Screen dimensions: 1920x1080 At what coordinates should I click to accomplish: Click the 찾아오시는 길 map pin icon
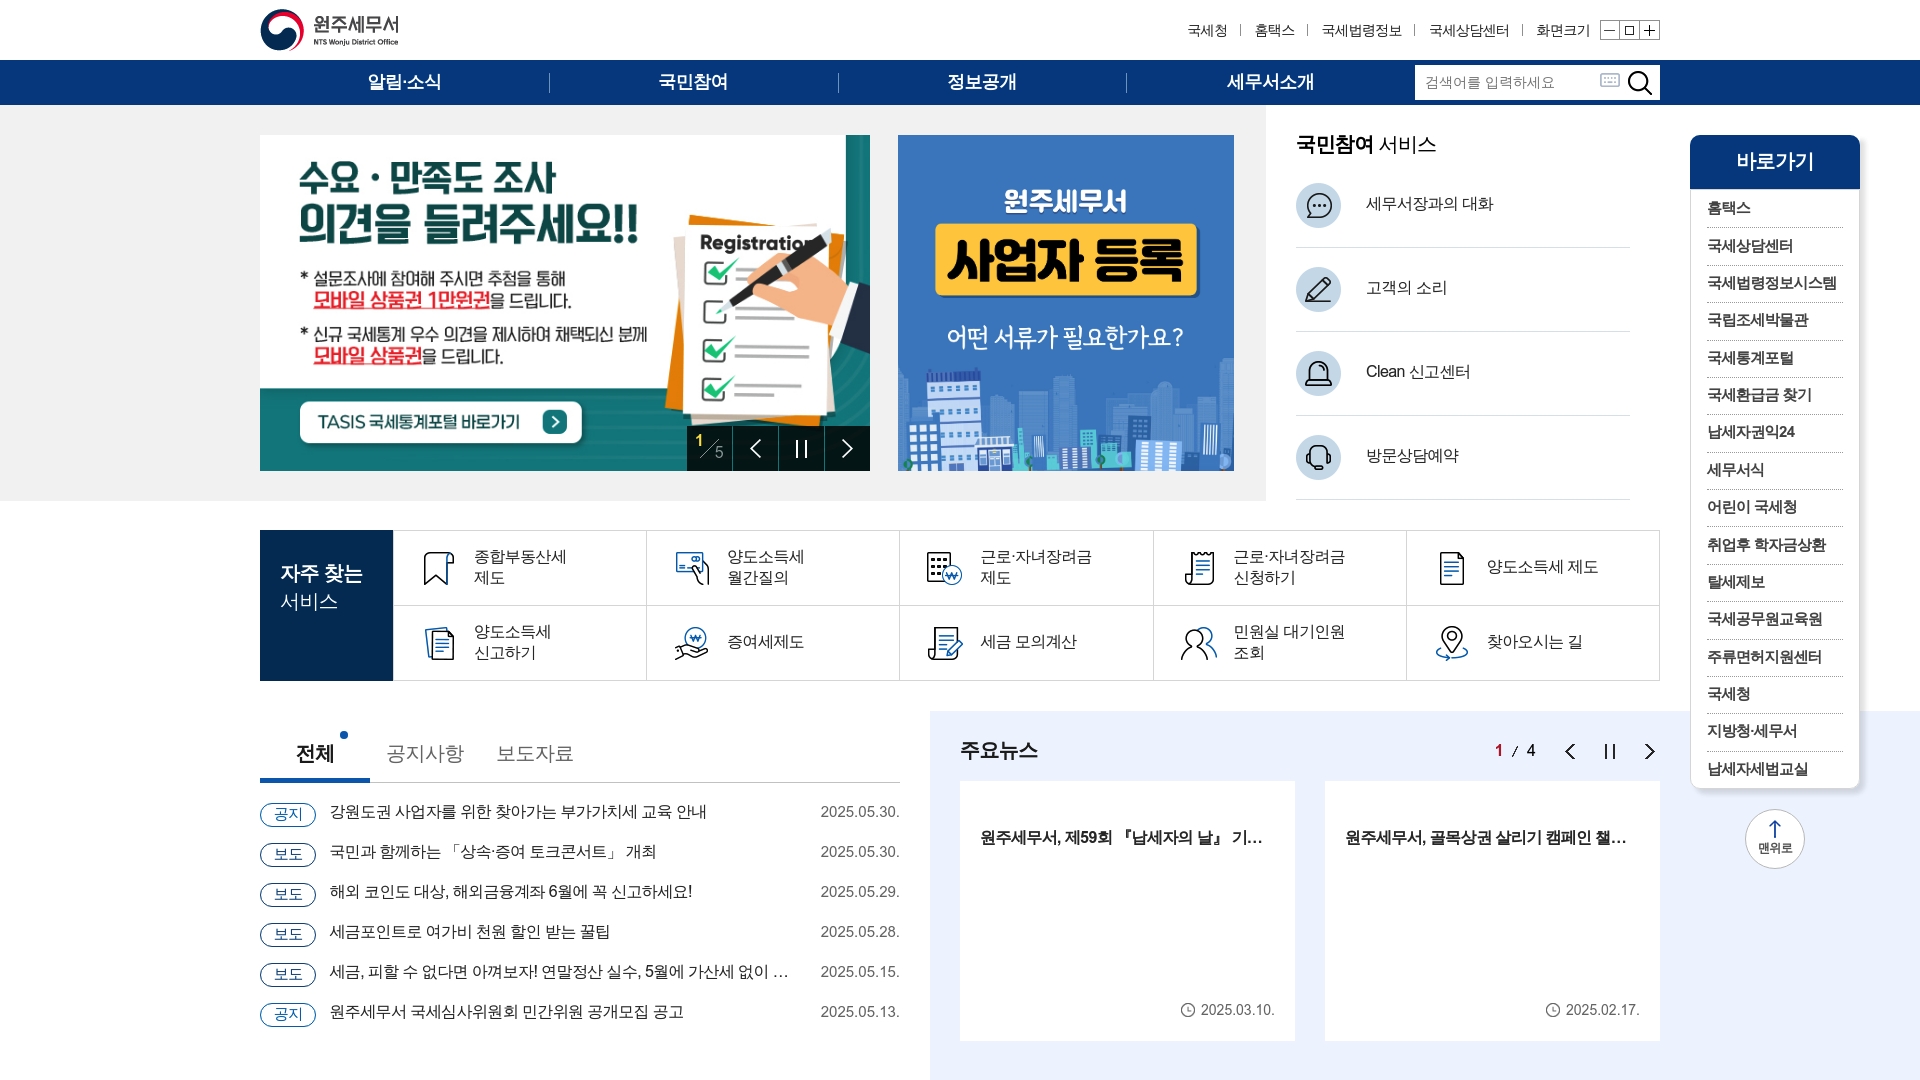click(1451, 643)
